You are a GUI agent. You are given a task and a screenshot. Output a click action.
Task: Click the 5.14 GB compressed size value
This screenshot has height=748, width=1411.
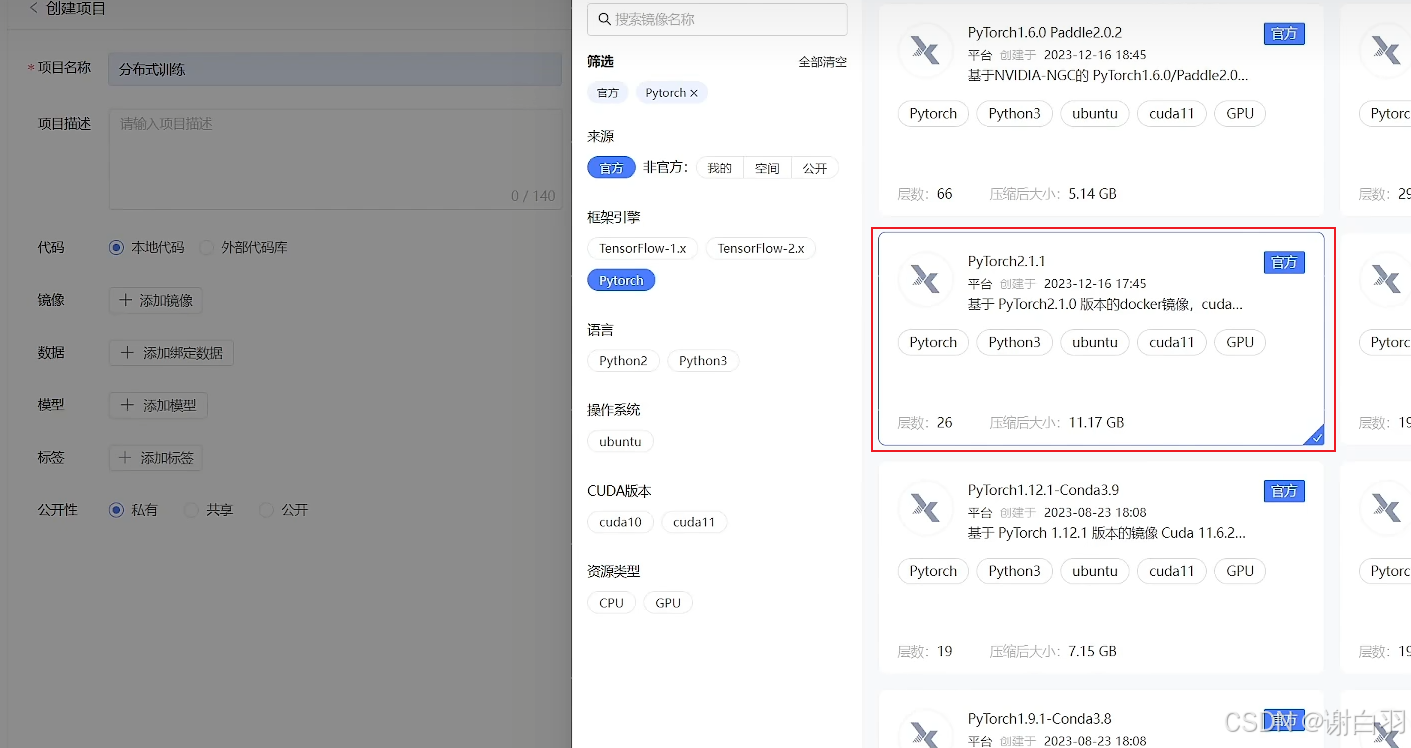tap(1092, 194)
